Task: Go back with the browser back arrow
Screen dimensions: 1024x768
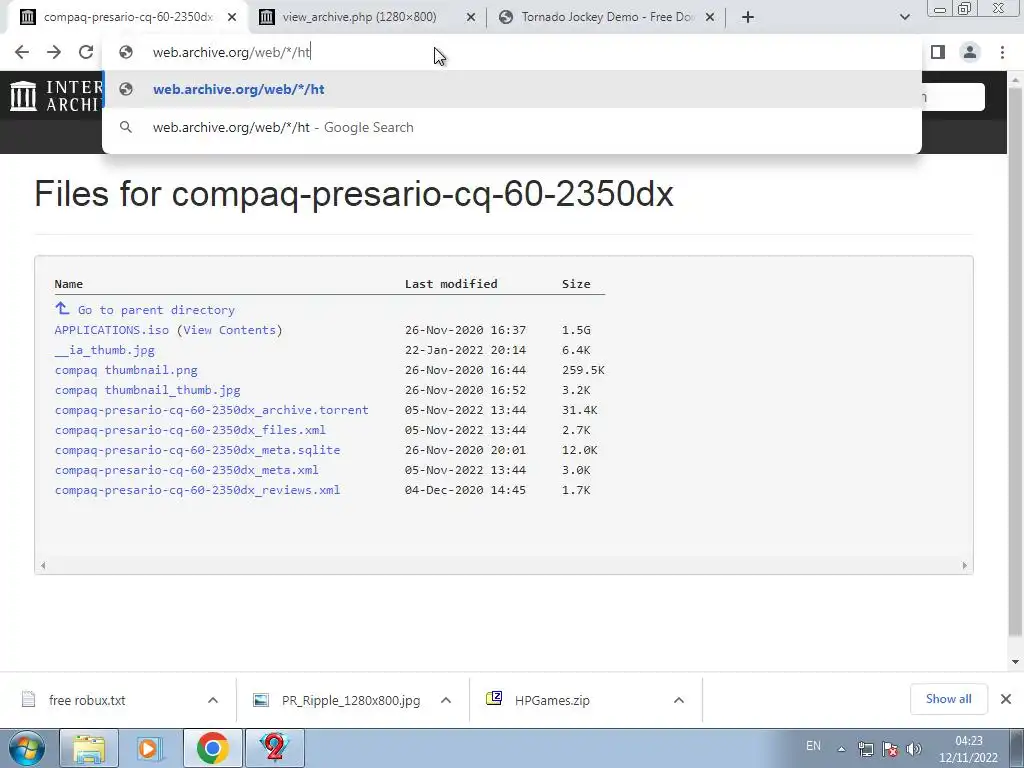Action: (x=22, y=52)
